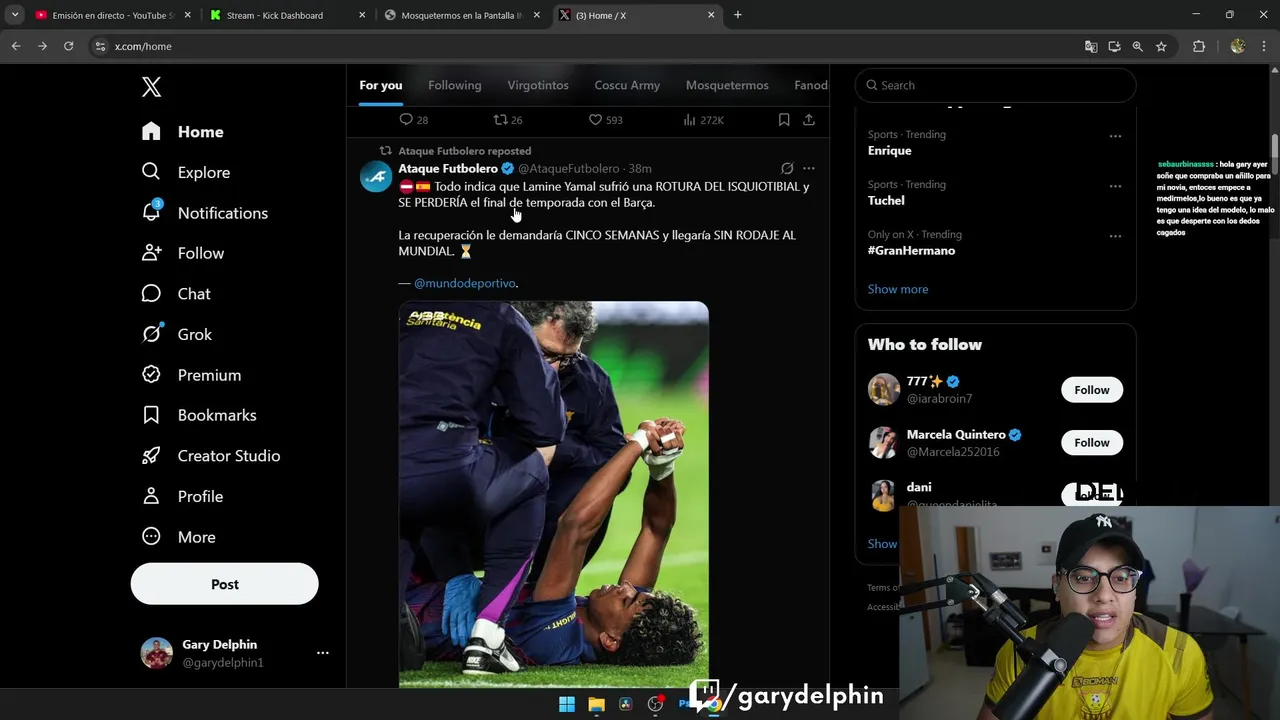Click the X Search field
Screen dimensions: 1280x720
[x=995, y=85]
